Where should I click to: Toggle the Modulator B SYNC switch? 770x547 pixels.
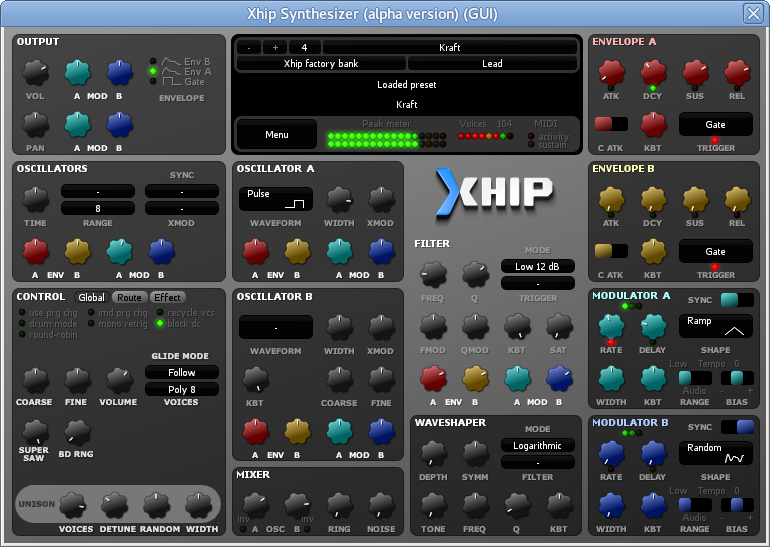point(737,427)
